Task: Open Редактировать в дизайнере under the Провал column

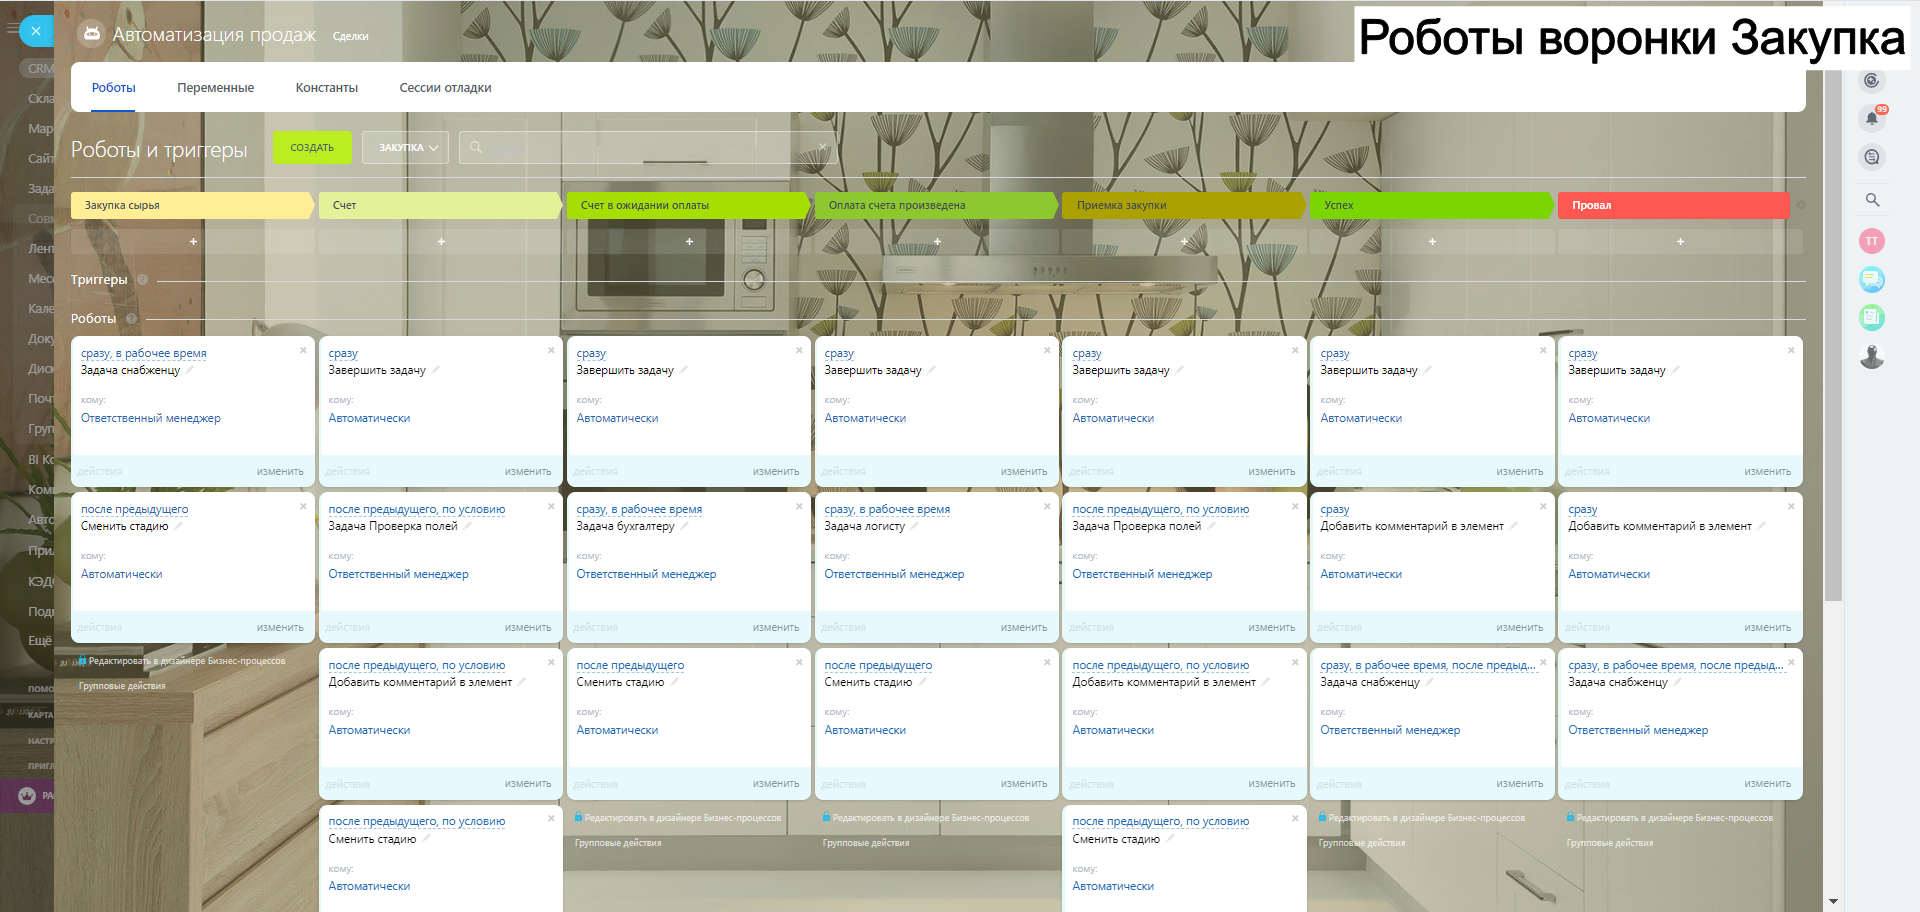Action: pos(1674,818)
